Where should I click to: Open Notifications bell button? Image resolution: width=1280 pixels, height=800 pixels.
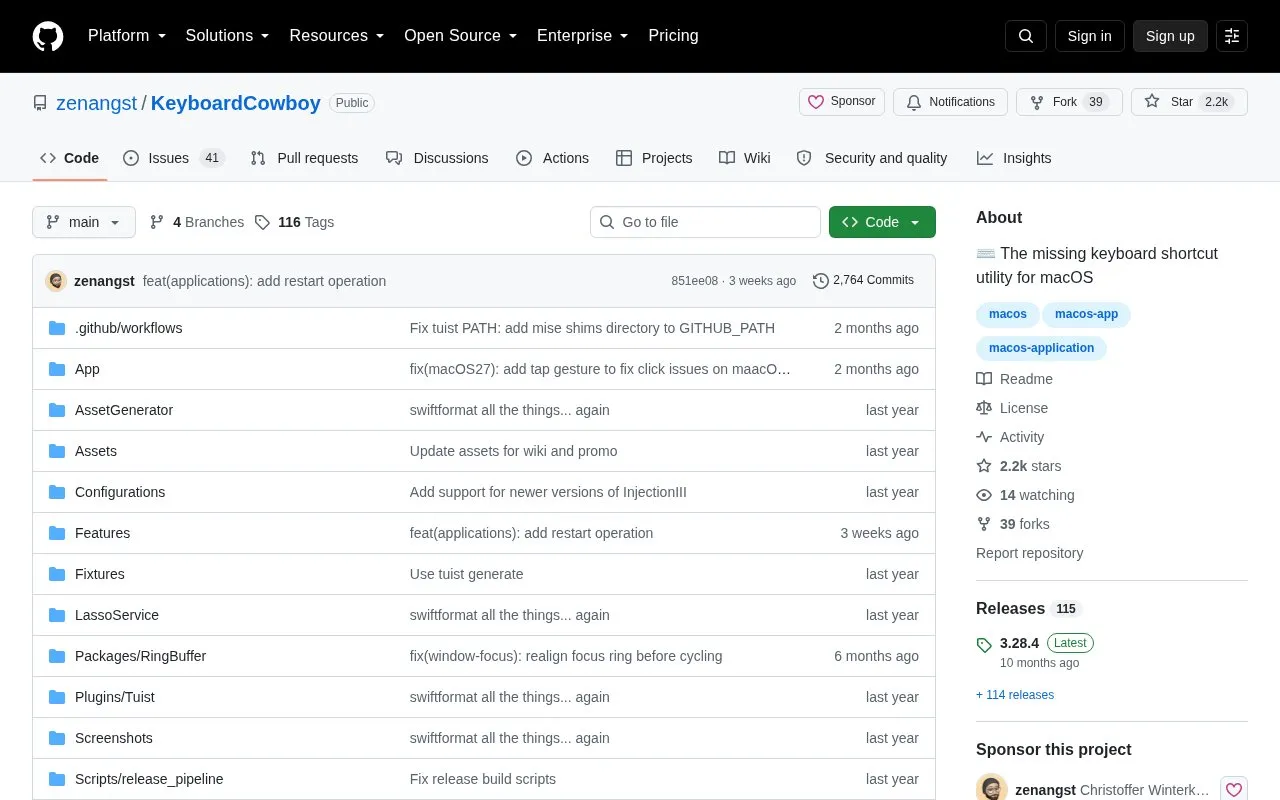950,102
